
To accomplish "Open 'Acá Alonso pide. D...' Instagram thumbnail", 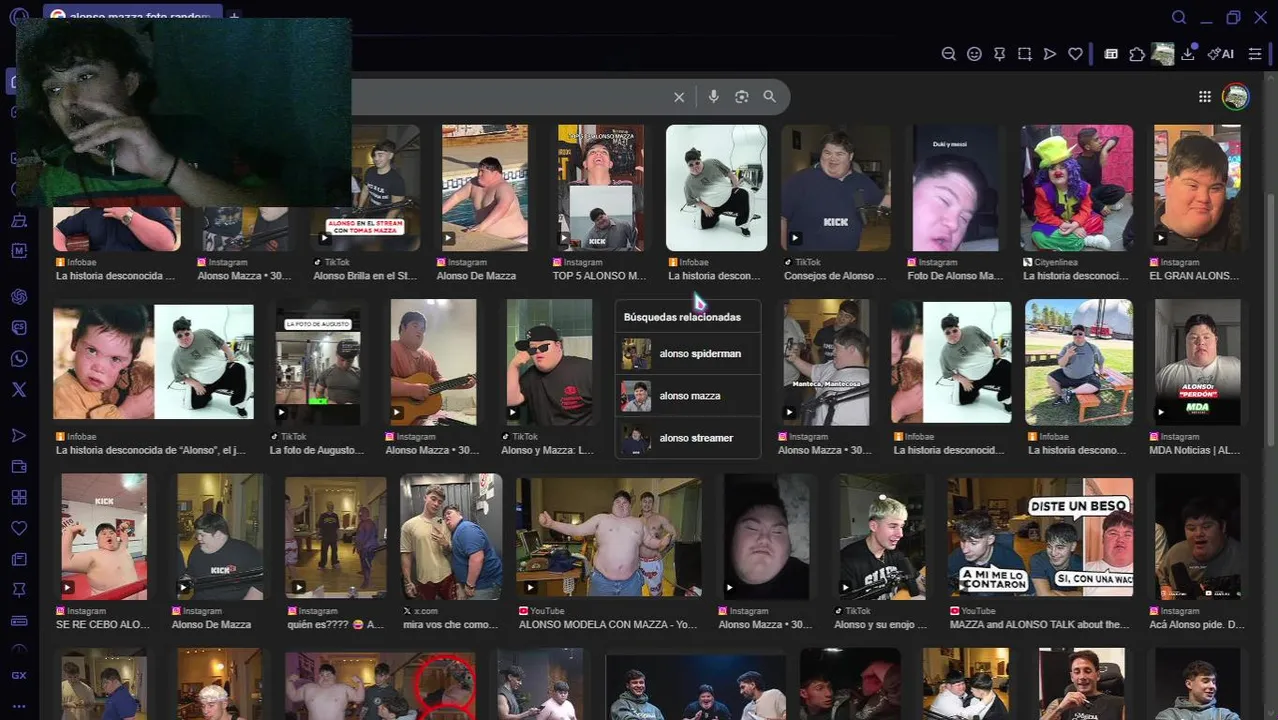I will click(x=1197, y=536).
